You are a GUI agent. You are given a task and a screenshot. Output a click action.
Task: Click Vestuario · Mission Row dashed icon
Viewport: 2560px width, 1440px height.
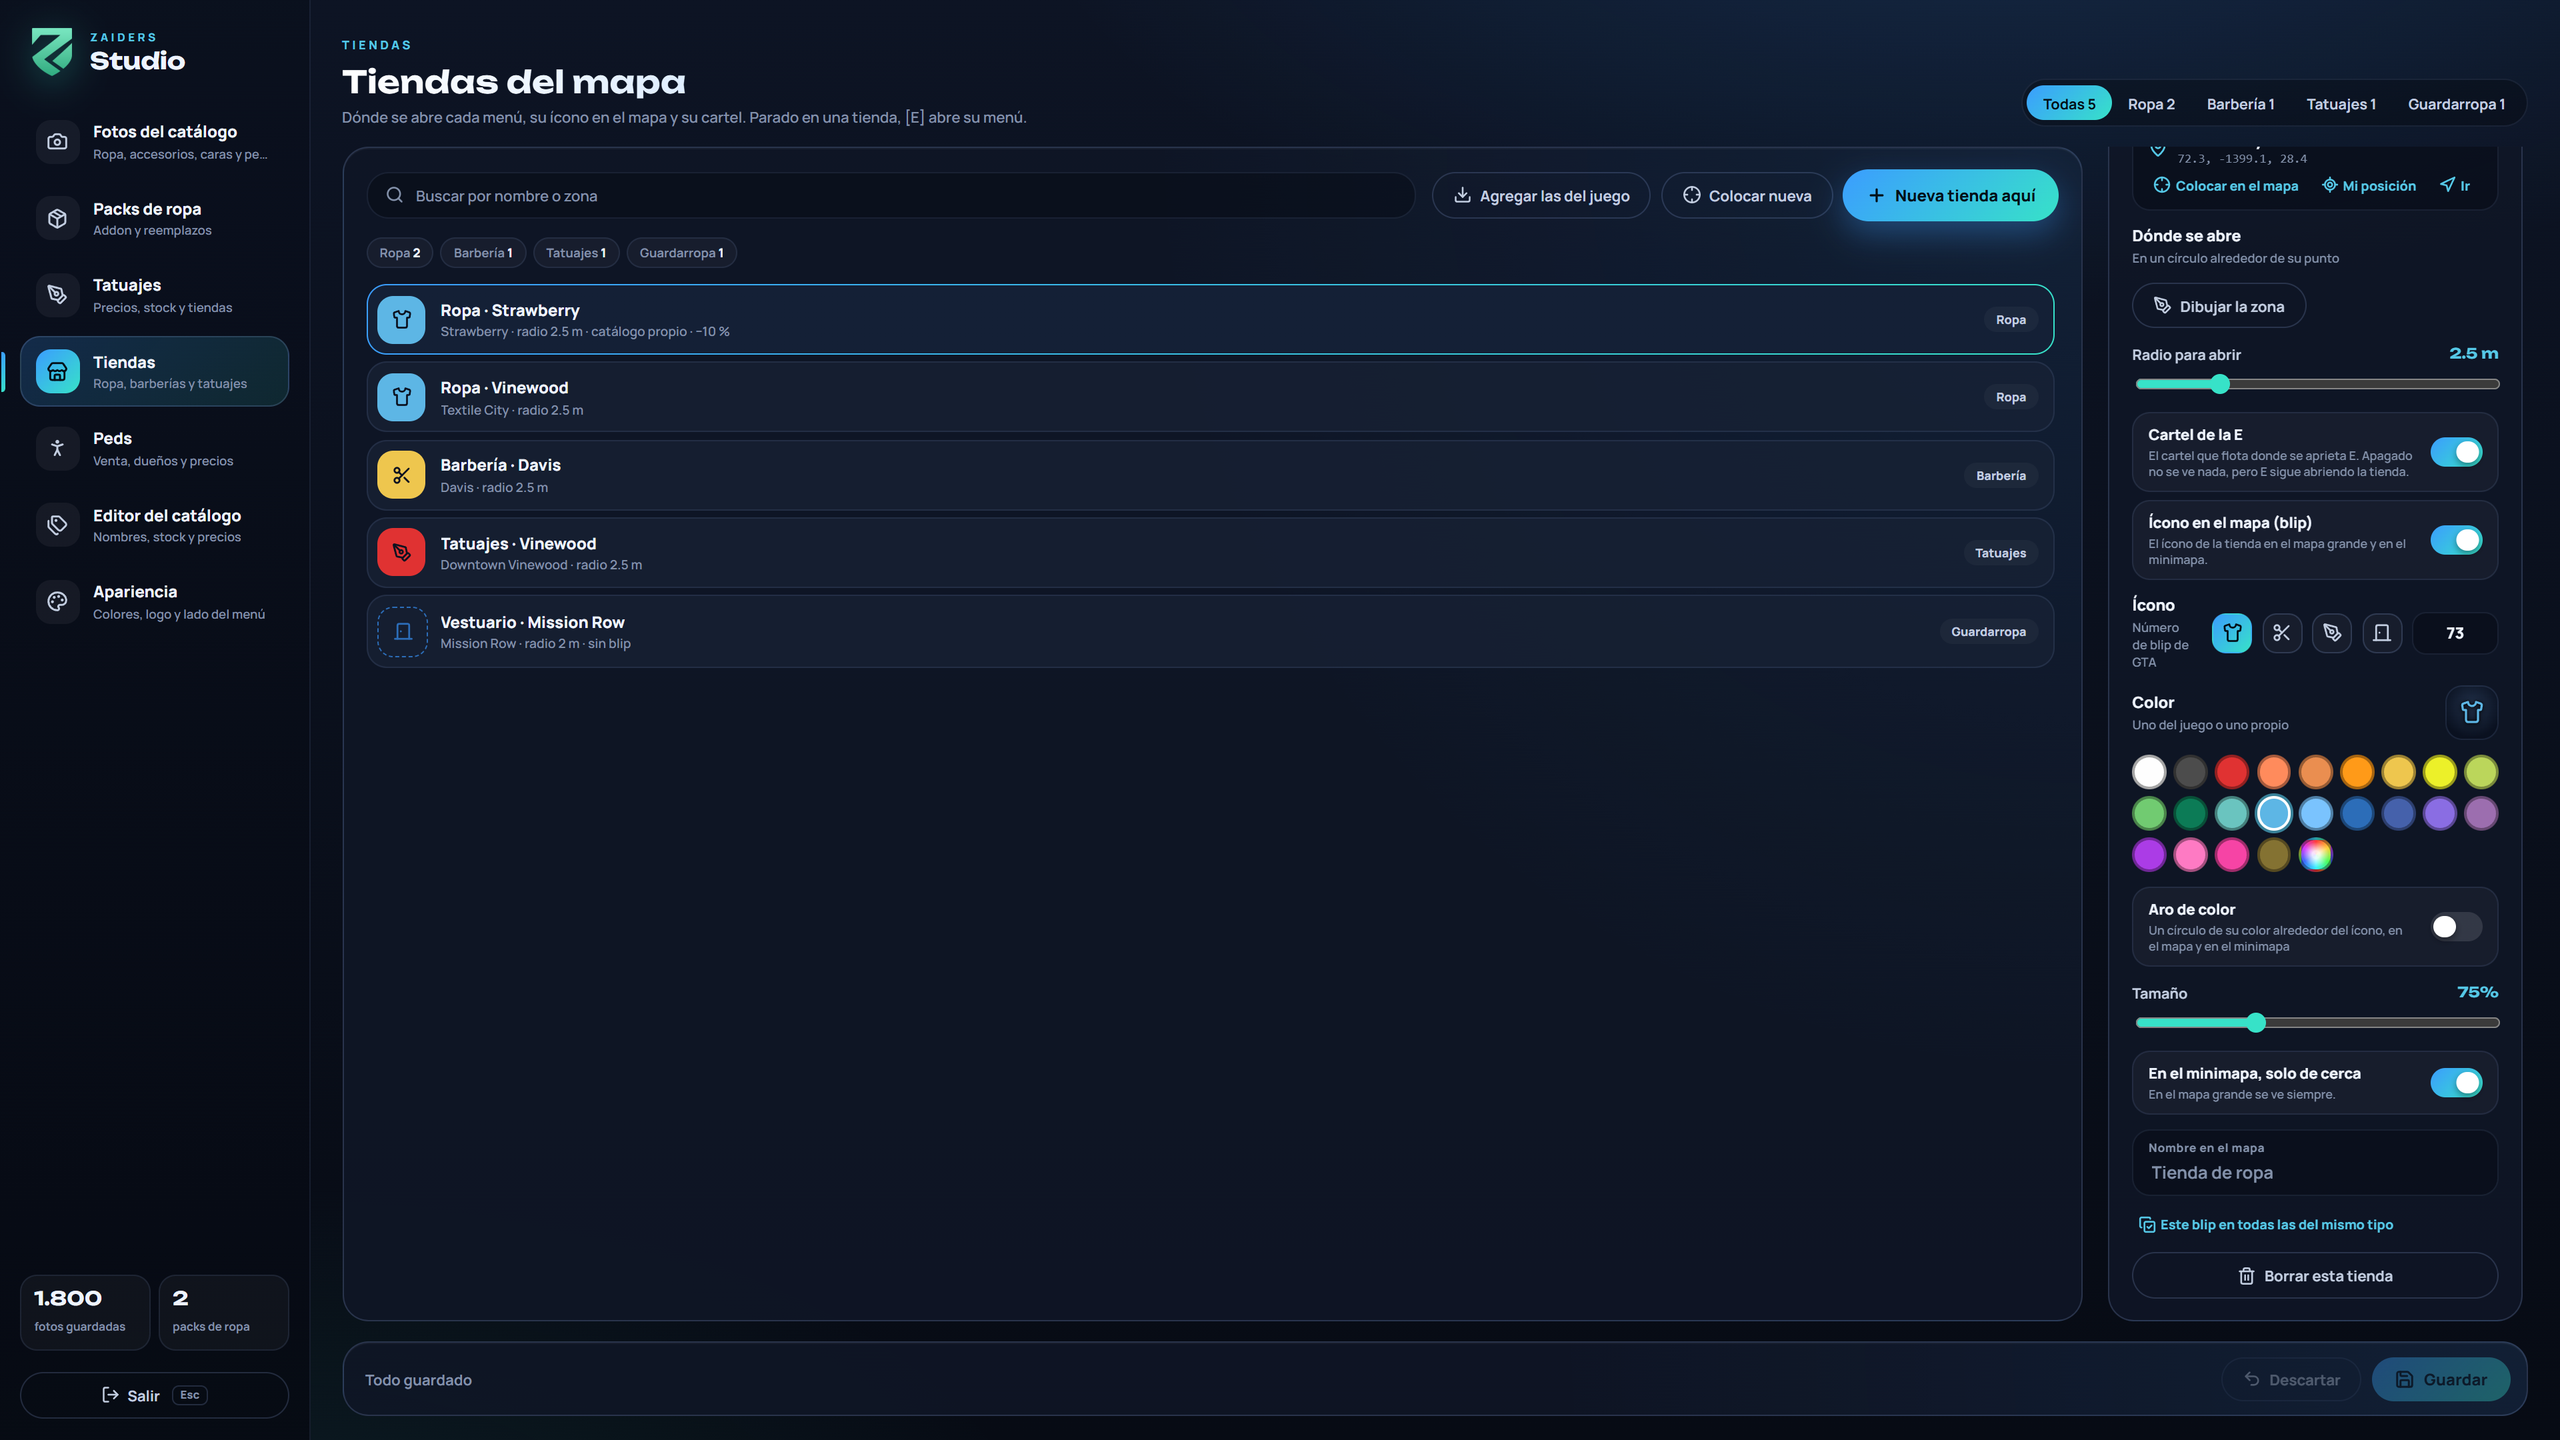[402, 632]
